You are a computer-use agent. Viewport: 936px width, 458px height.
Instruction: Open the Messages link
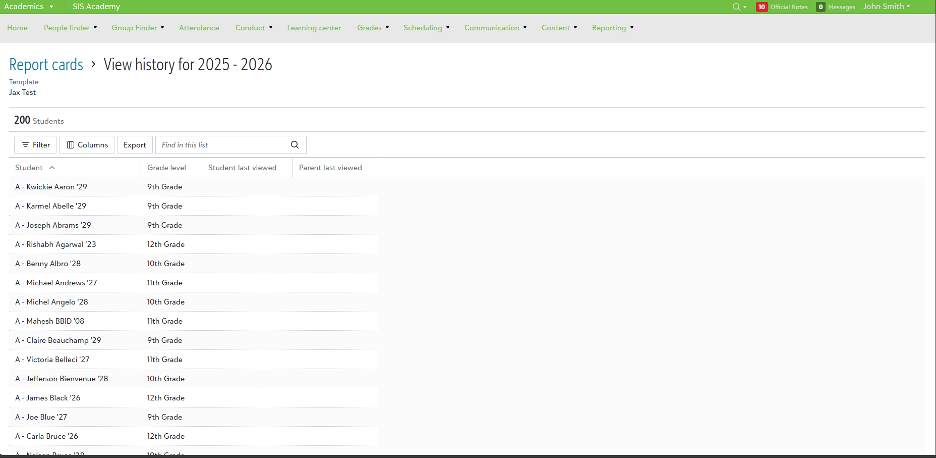(842, 7)
